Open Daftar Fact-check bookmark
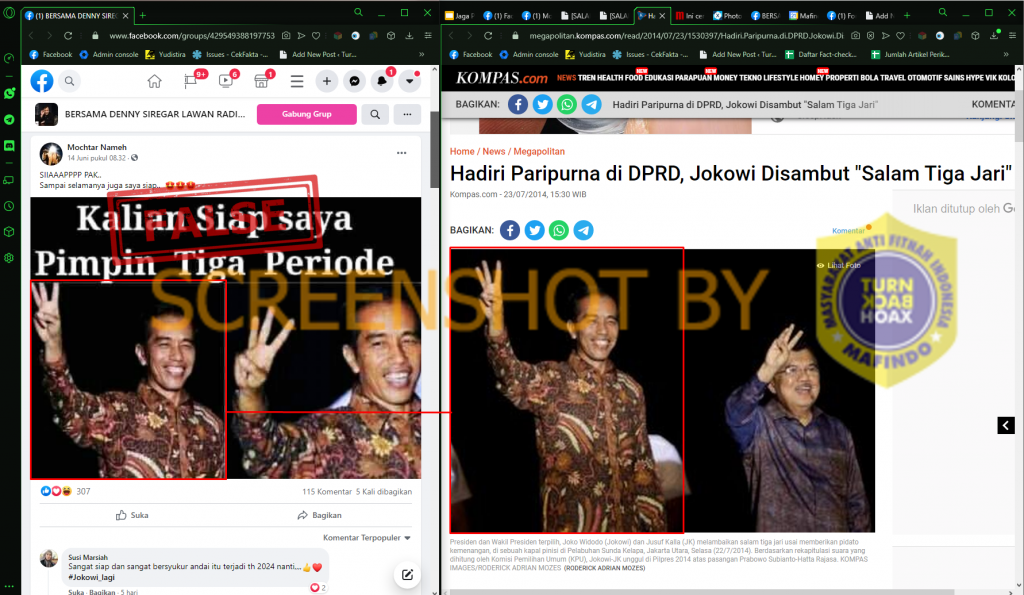 tap(820, 55)
